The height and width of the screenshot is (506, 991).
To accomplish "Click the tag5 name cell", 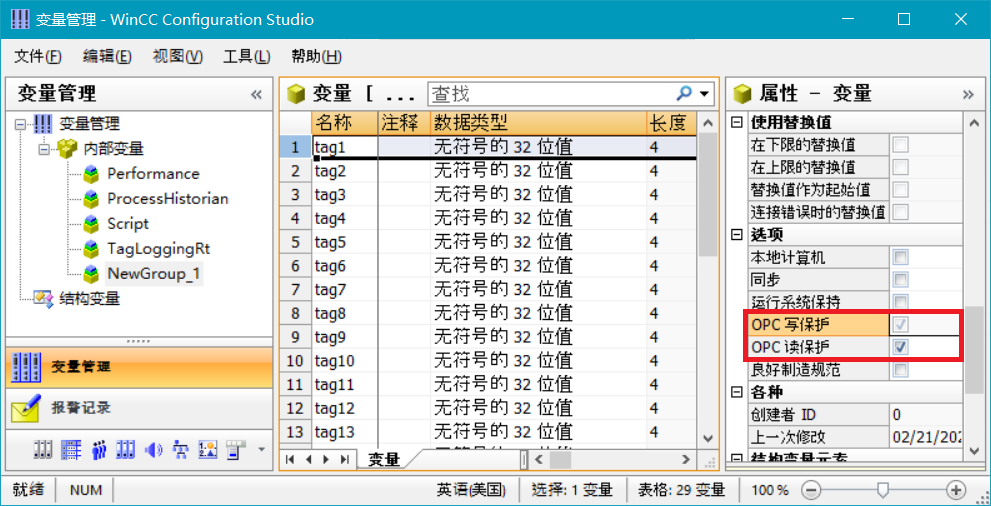I will pyautogui.click(x=344, y=242).
